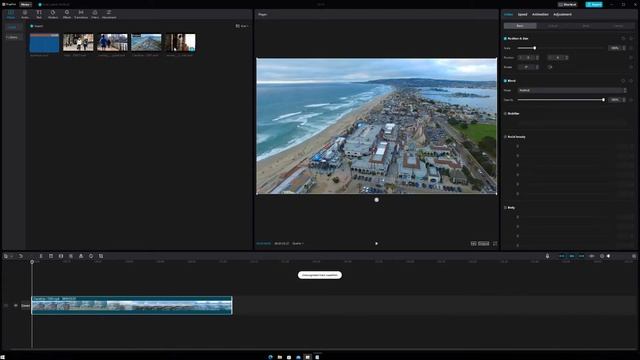This screenshot has height=360, width=640.
Task: Lock the main video track
Action: pos(6,305)
